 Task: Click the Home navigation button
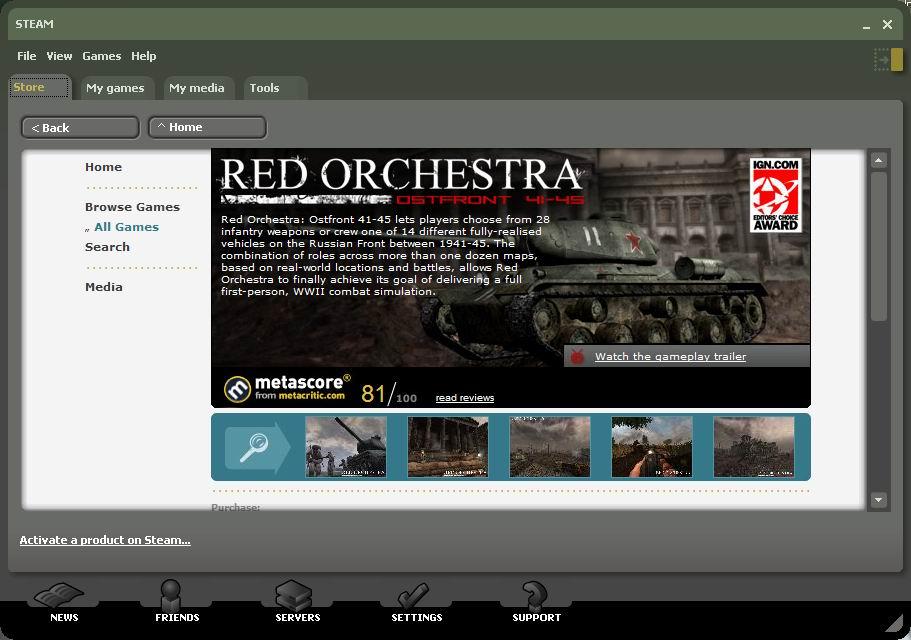tap(207, 127)
